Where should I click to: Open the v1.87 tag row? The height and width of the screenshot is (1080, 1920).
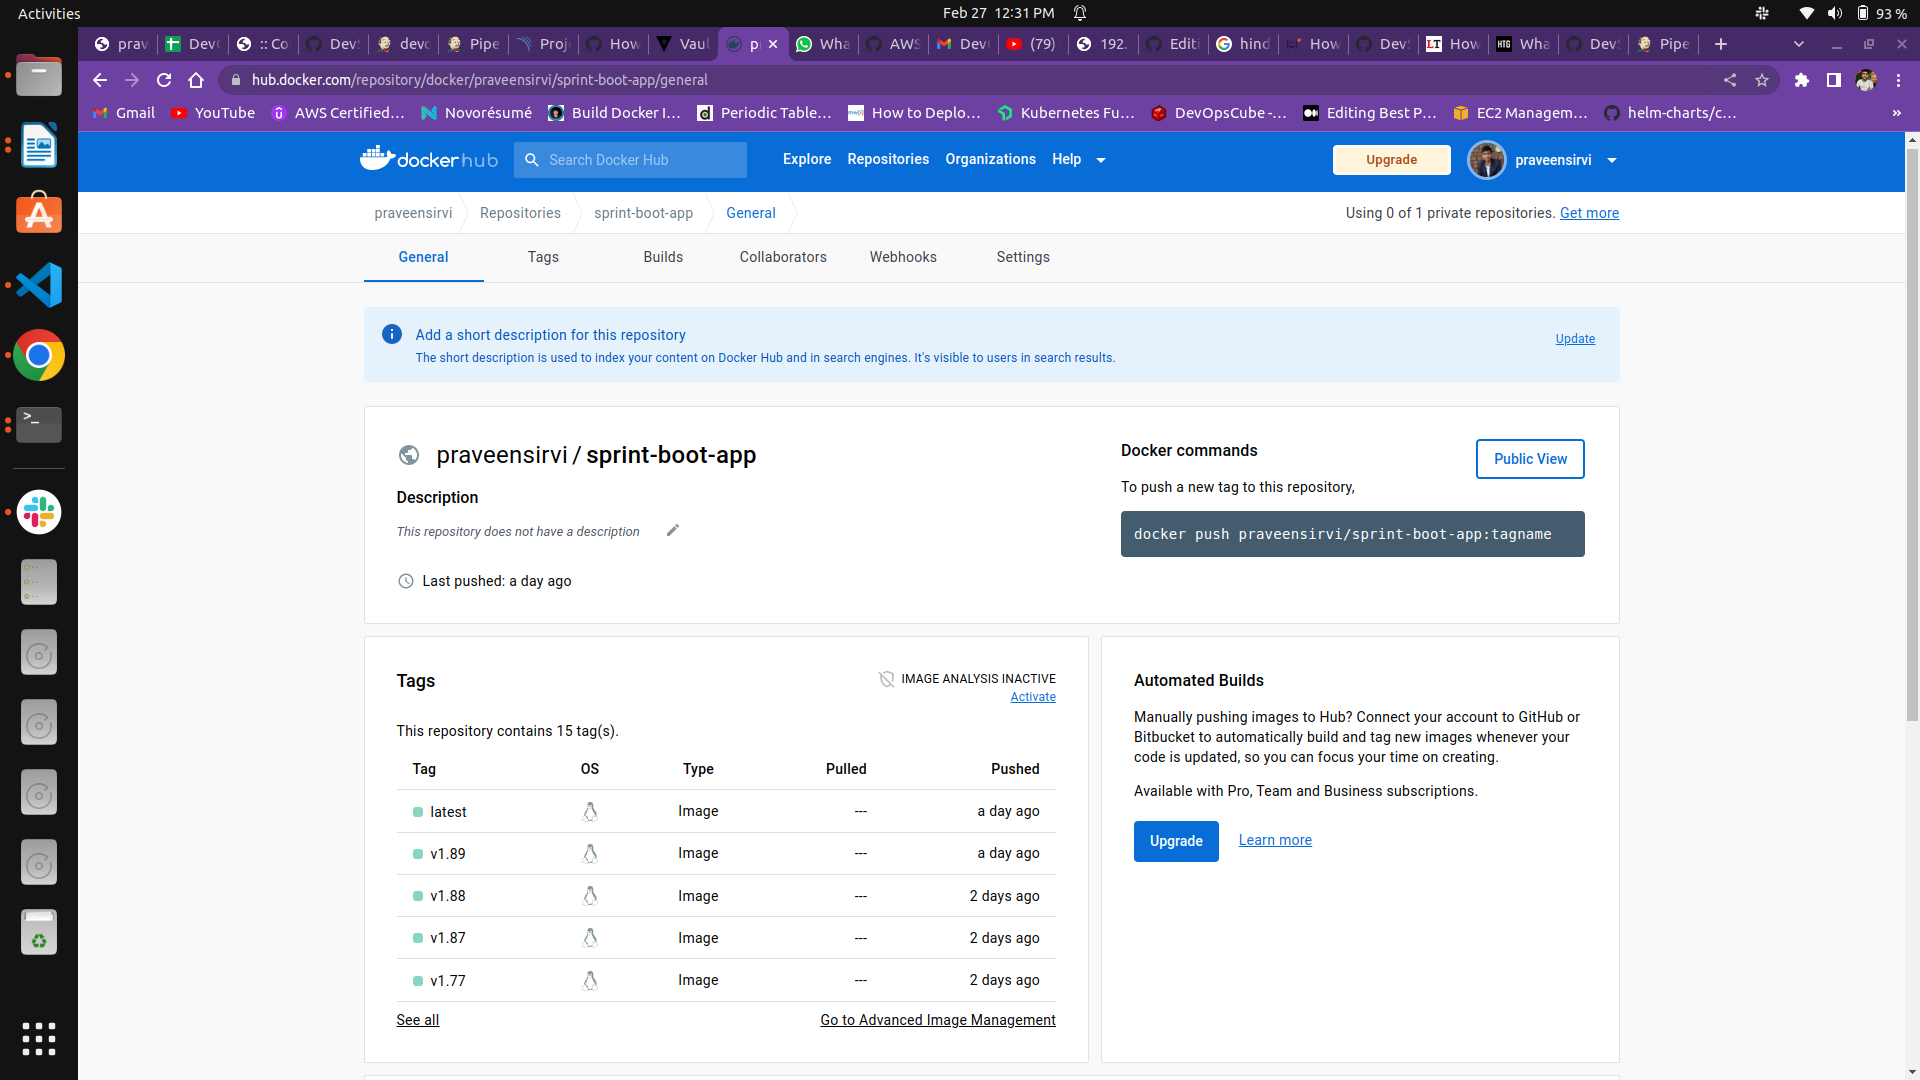pyautogui.click(x=726, y=938)
